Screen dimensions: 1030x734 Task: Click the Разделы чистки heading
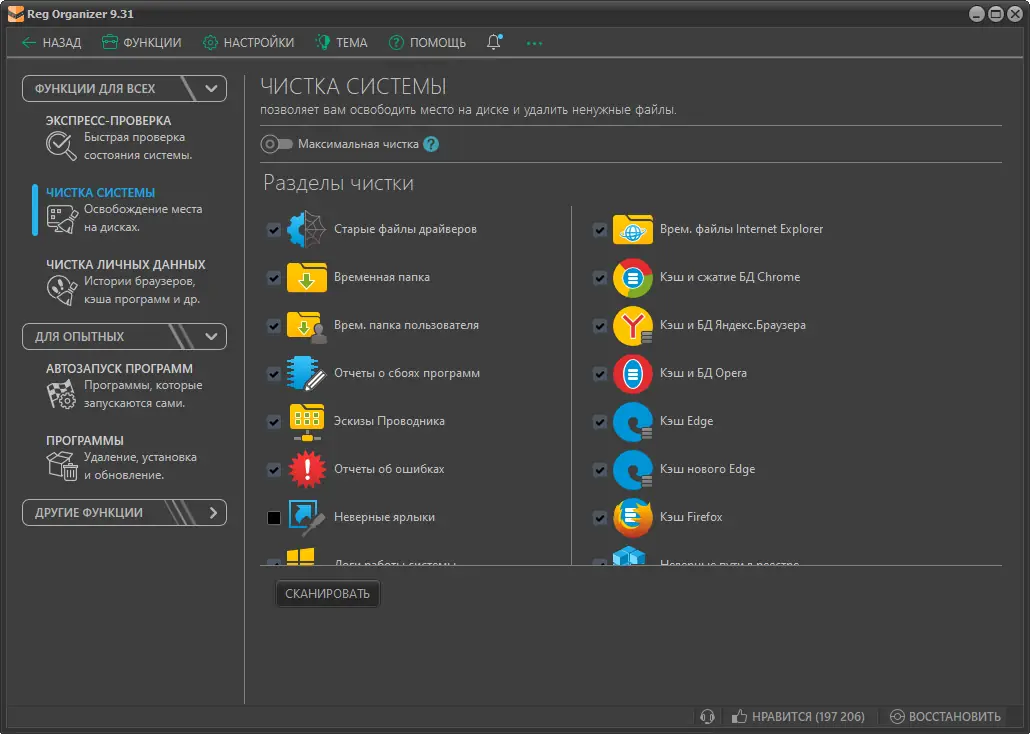338,183
